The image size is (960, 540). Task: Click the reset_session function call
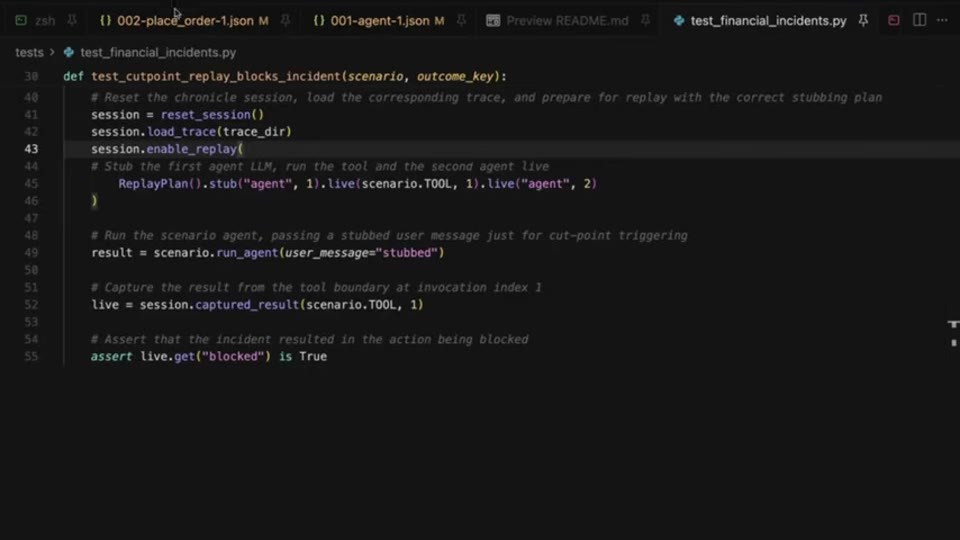tap(206, 114)
